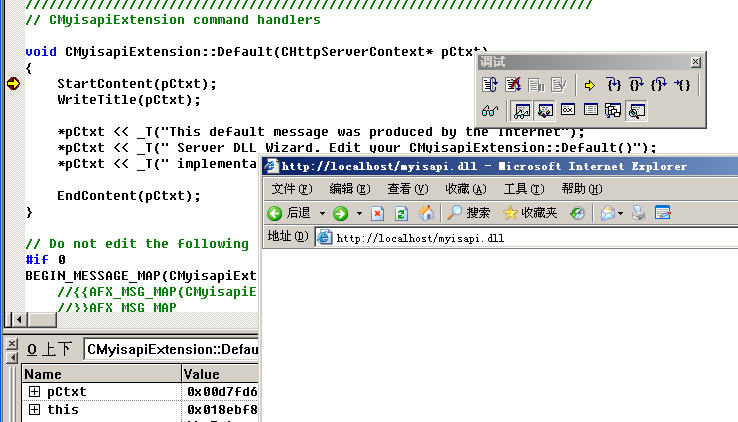Click Step Into icon in Debug toolbar
The height and width of the screenshot is (422, 738).
[613, 85]
